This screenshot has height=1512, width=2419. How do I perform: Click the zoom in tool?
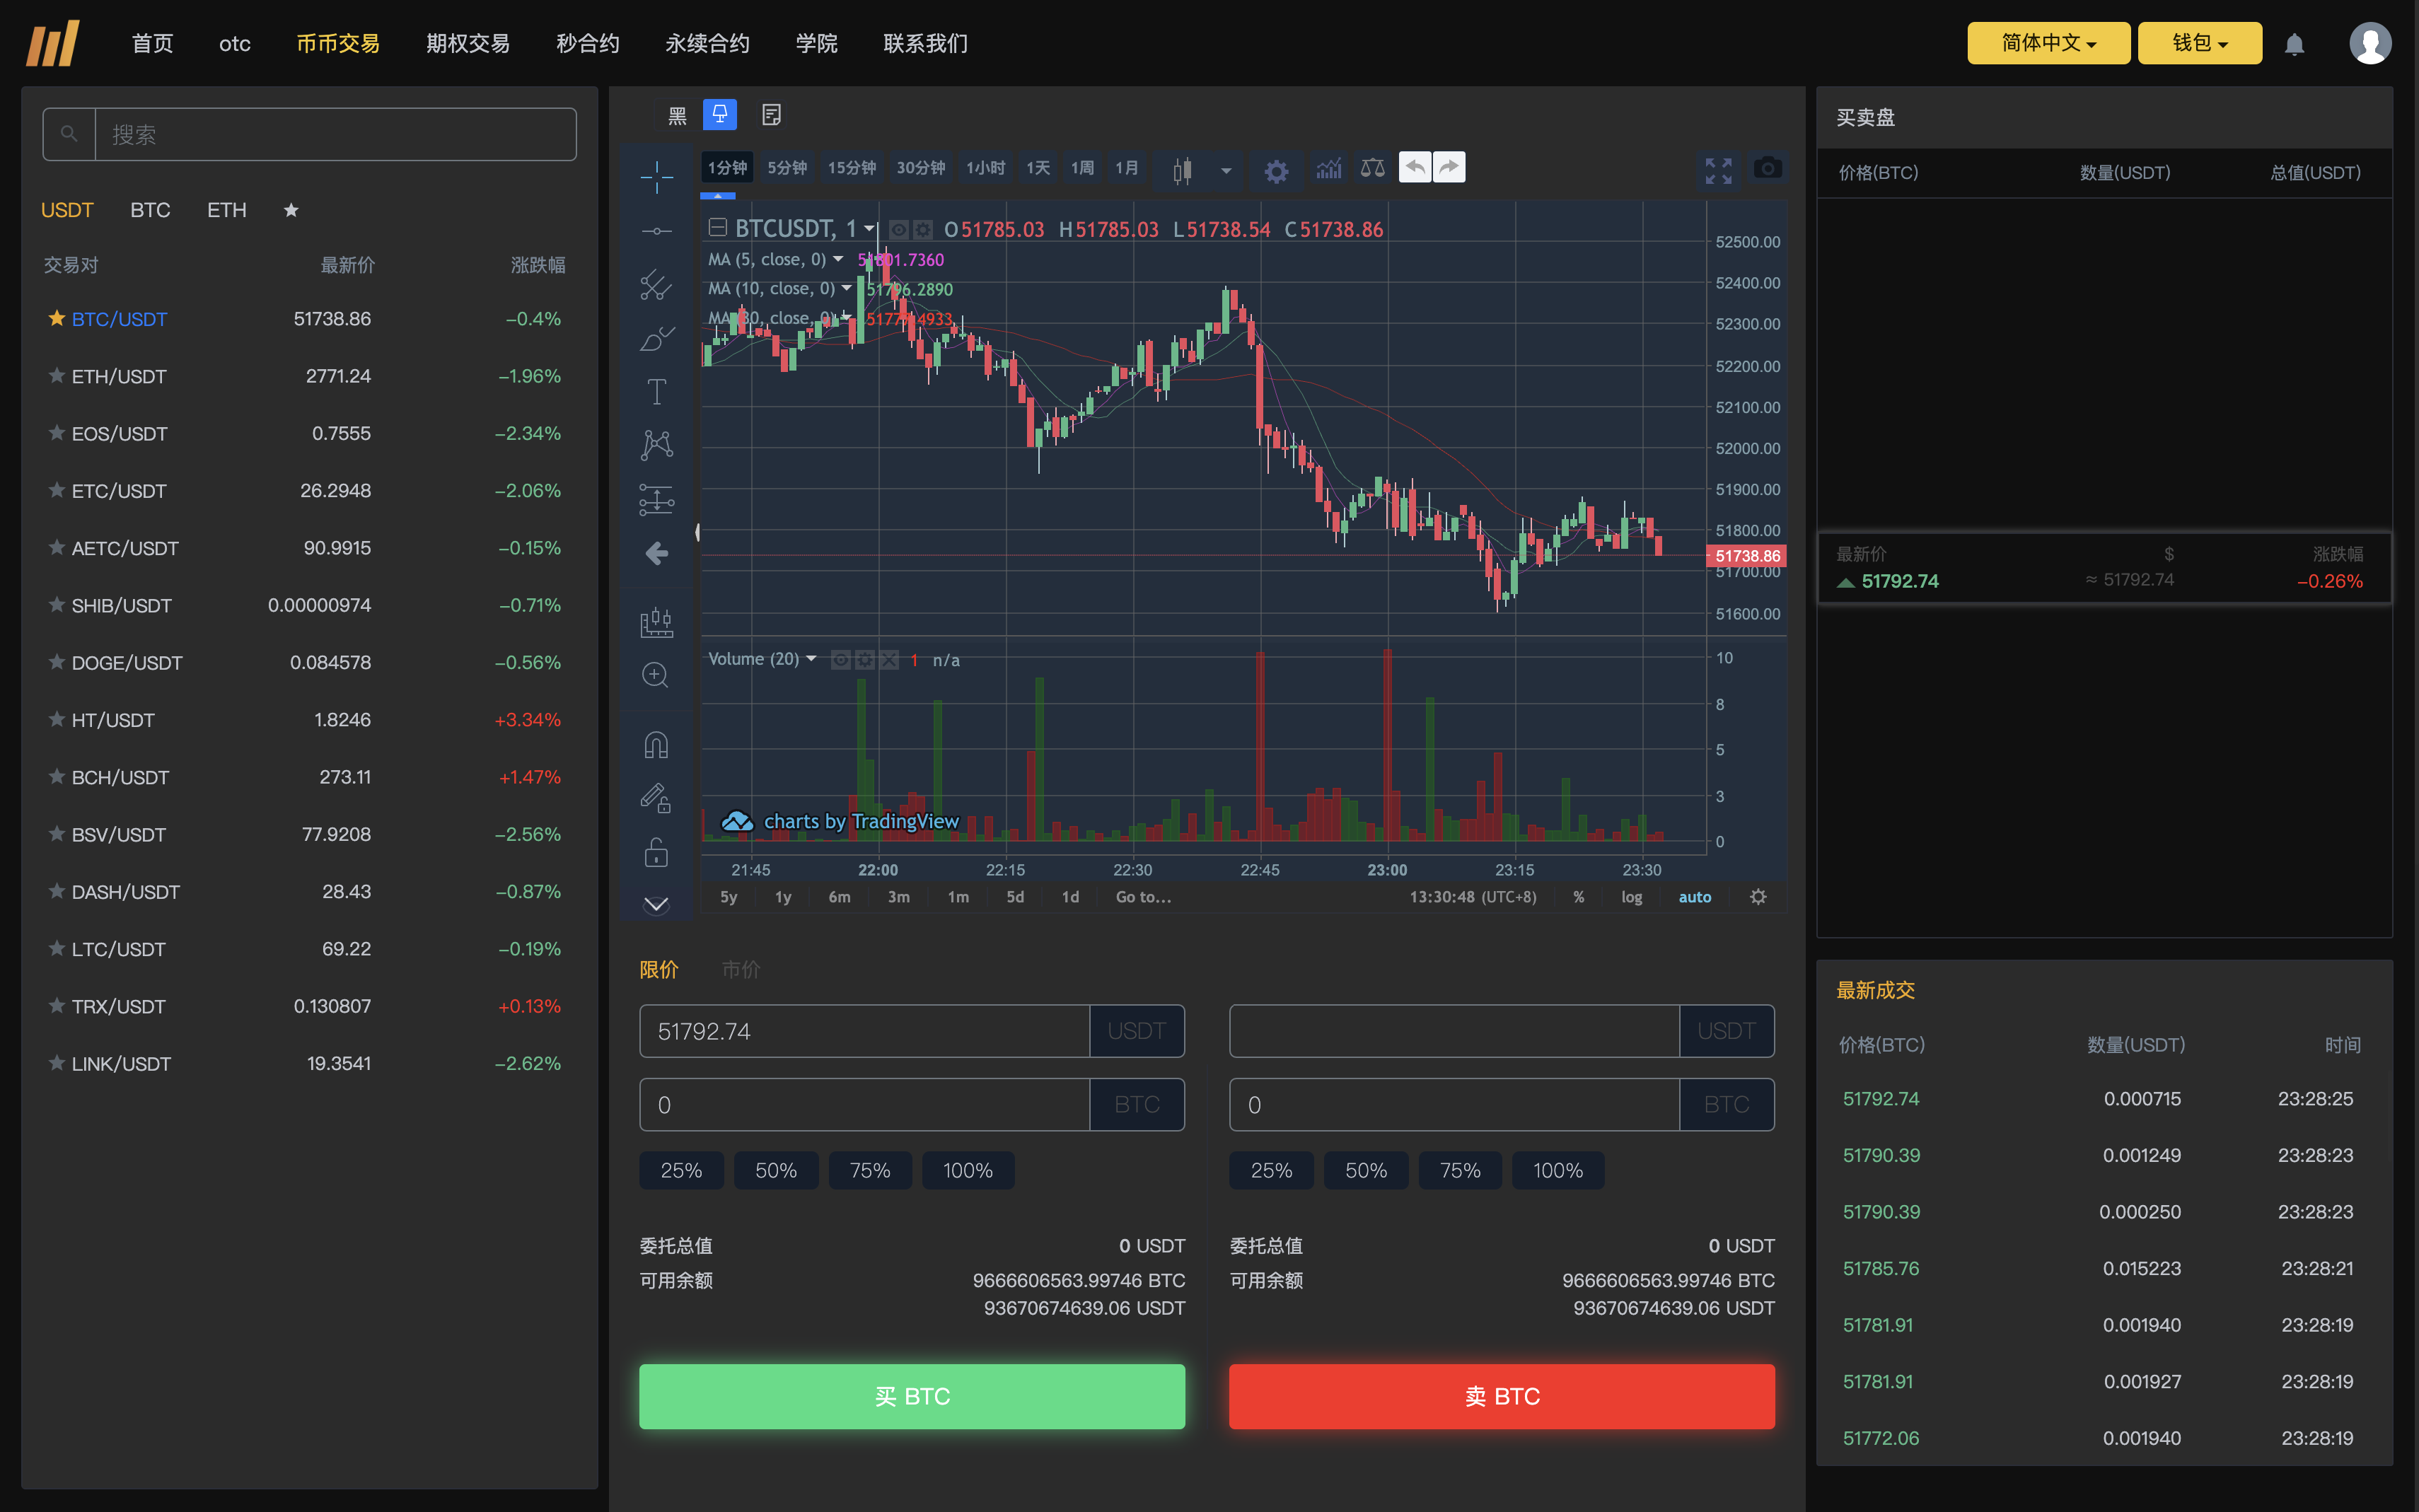pos(656,675)
